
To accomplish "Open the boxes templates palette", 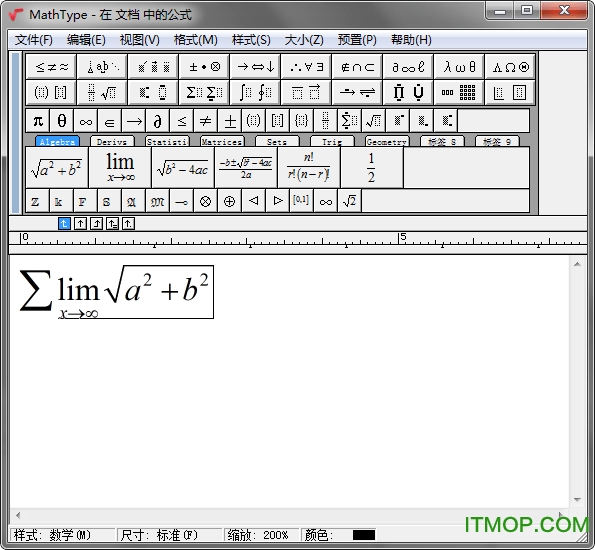I will [x=510, y=92].
